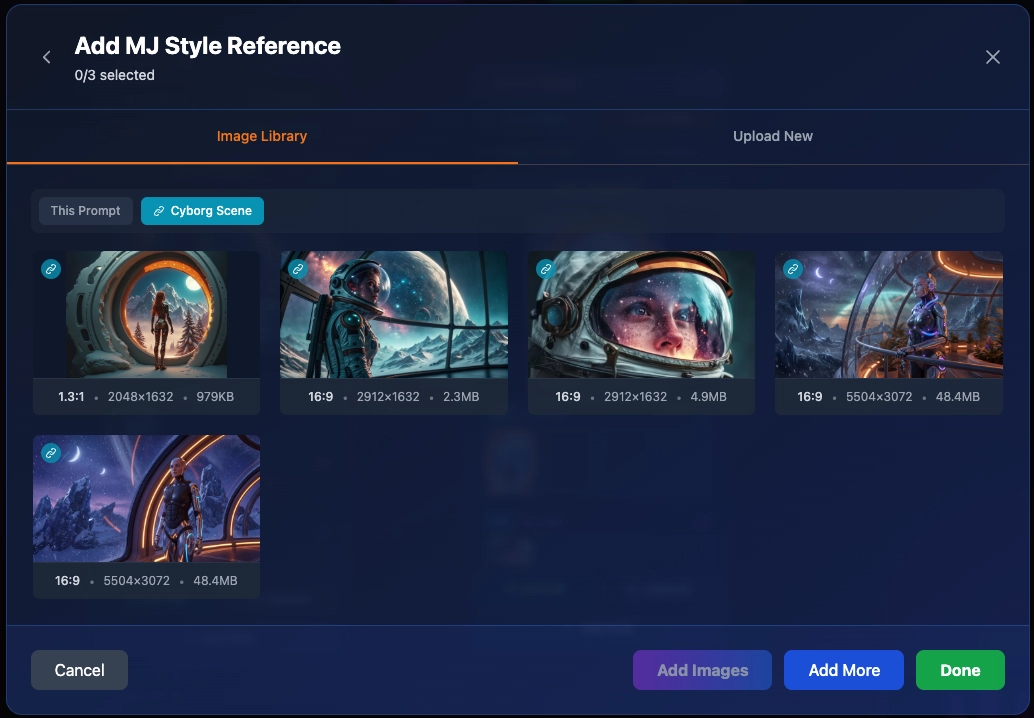The height and width of the screenshot is (718, 1034).
Task: Click the link badge on the bottom robot thumbnail
Action: click(51, 453)
